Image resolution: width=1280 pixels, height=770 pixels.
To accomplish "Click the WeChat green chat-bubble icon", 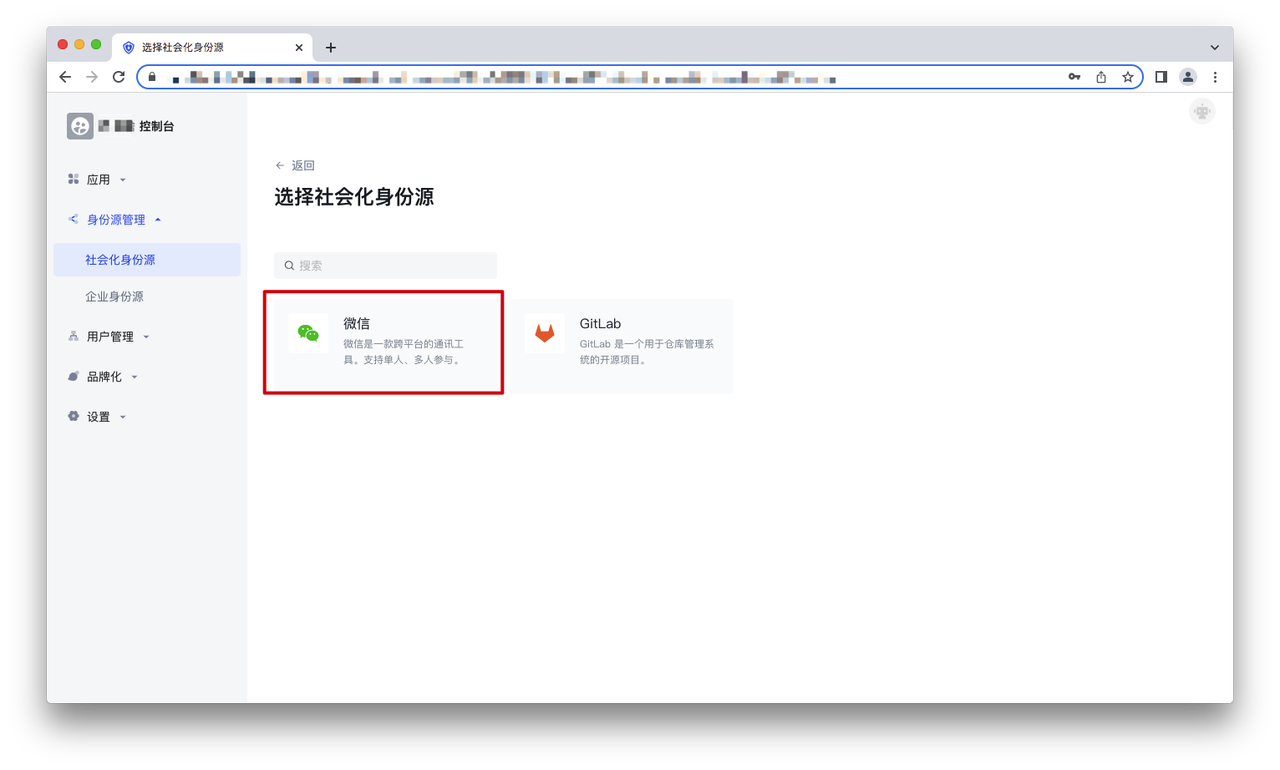I will pos(308,333).
